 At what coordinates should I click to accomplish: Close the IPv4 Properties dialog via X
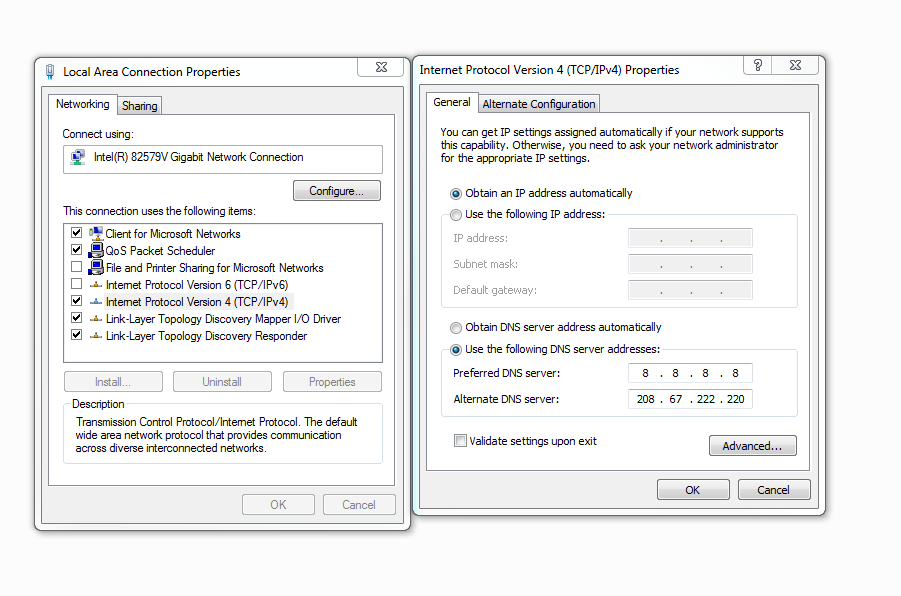pos(795,65)
